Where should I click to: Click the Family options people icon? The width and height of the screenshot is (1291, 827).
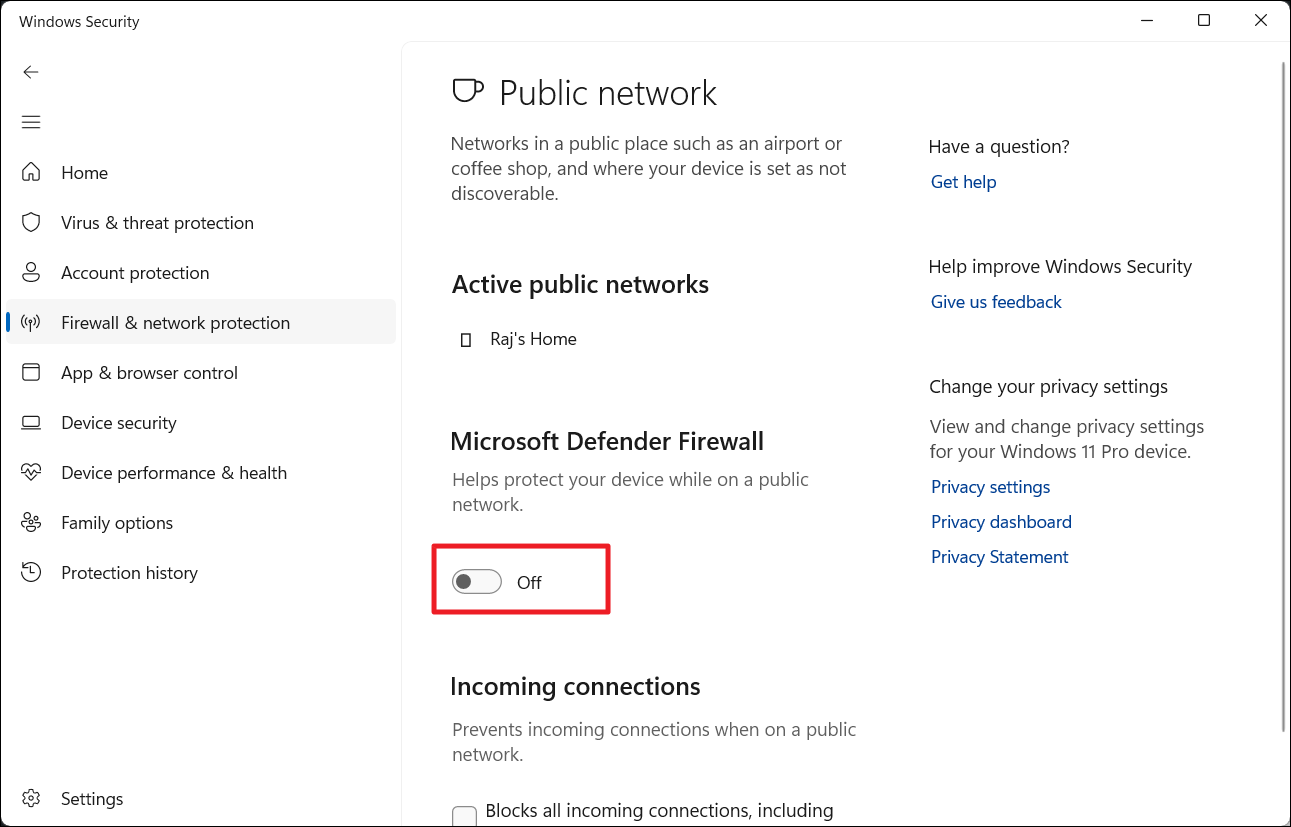pos(31,522)
